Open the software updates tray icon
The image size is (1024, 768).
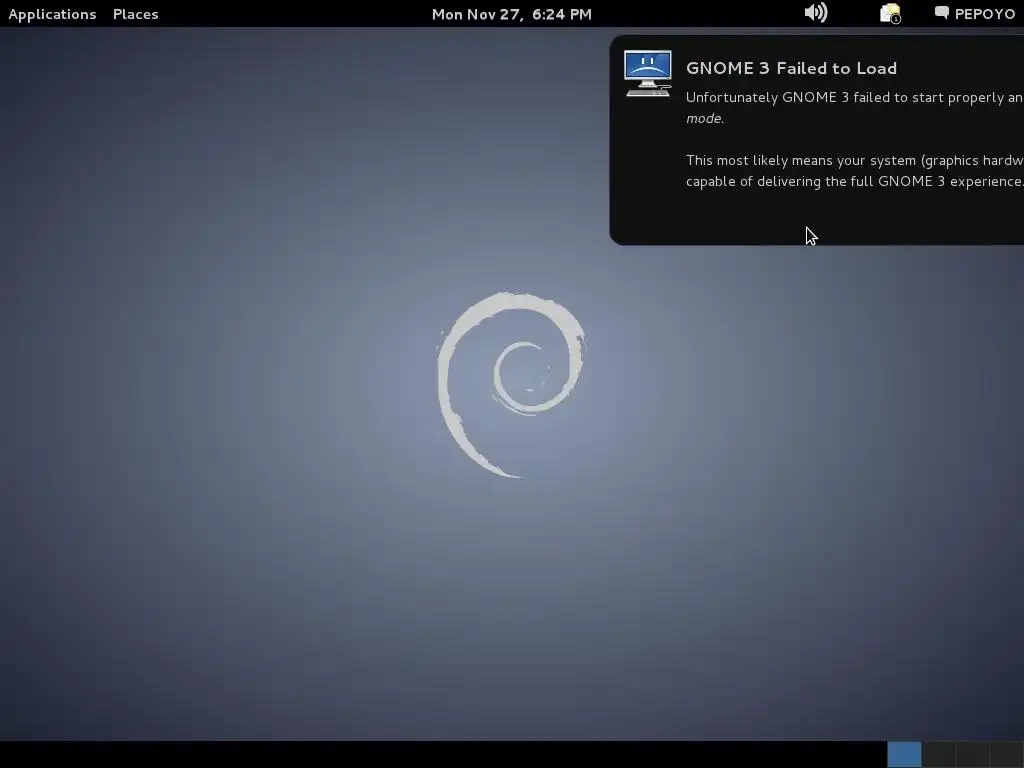pyautogui.click(x=890, y=13)
